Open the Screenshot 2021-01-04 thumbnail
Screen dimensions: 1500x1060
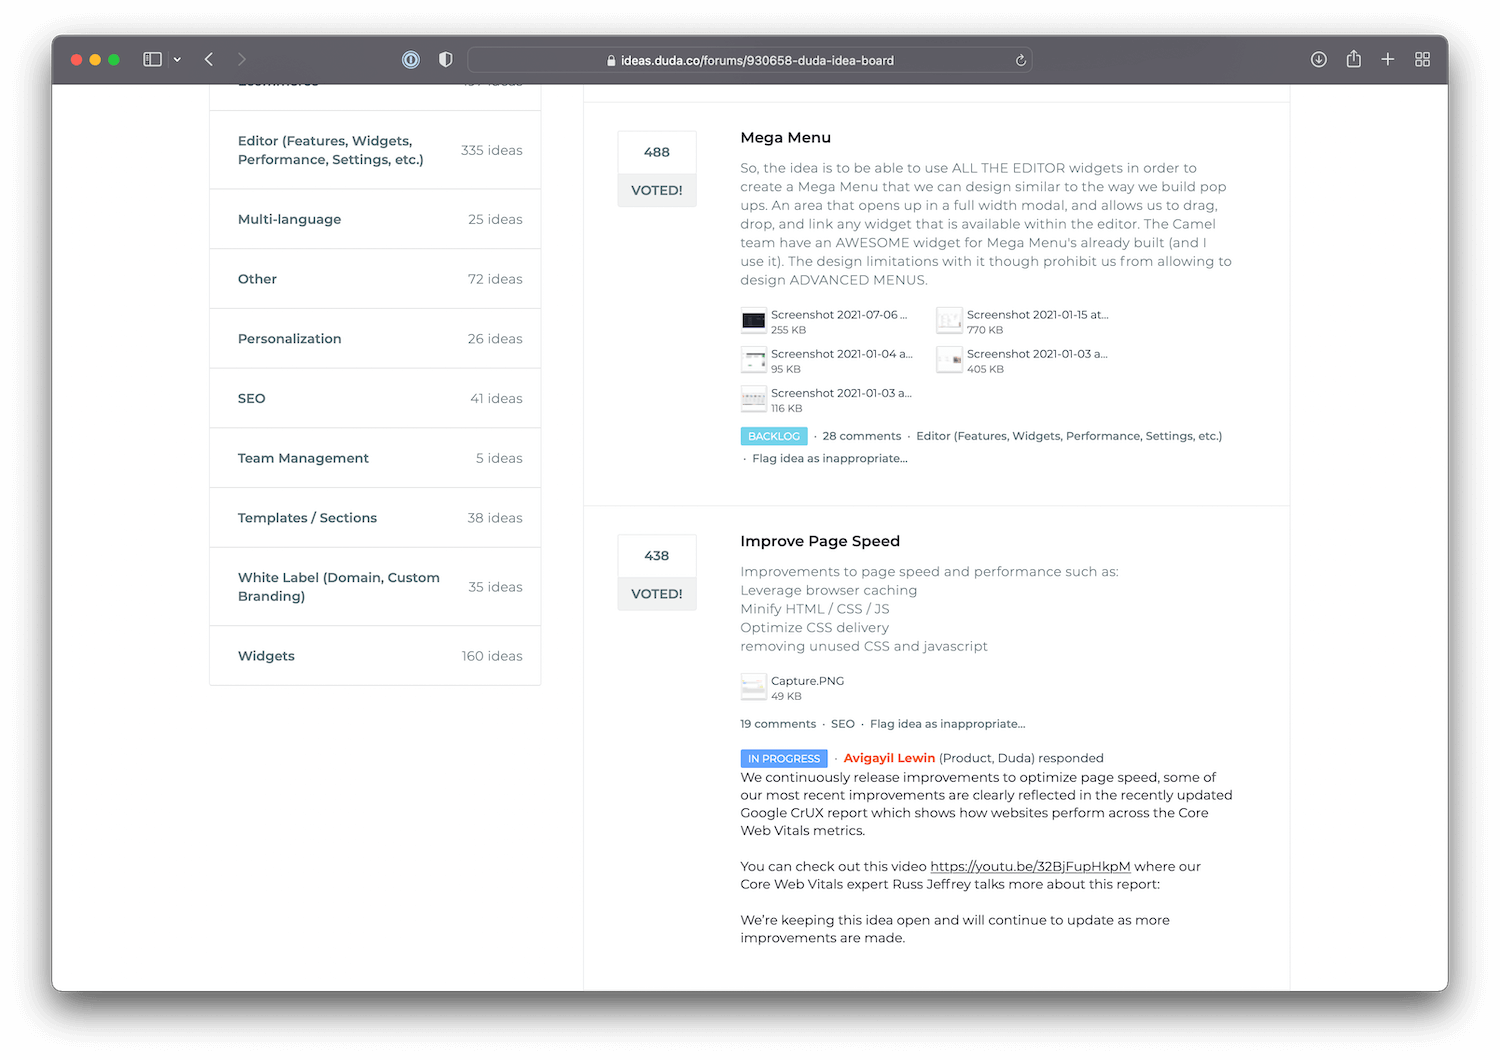(753, 360)
